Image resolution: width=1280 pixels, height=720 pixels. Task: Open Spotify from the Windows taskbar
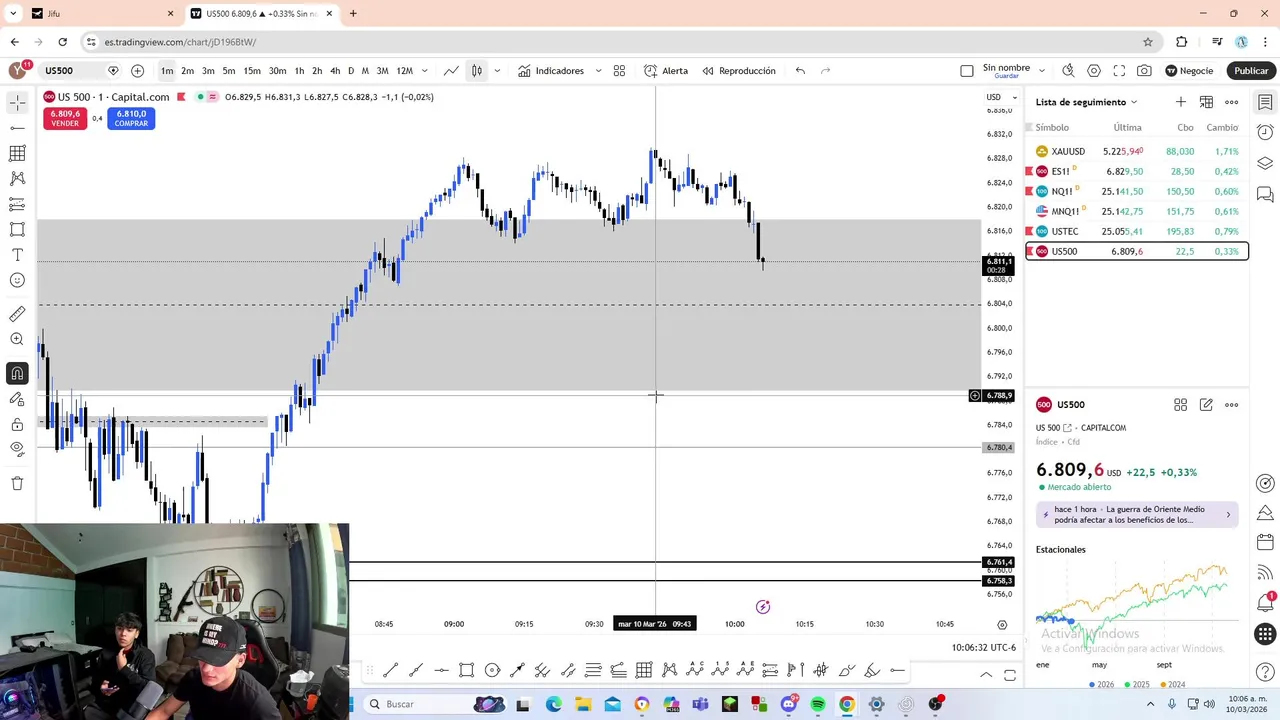click(x=818, y=704)
